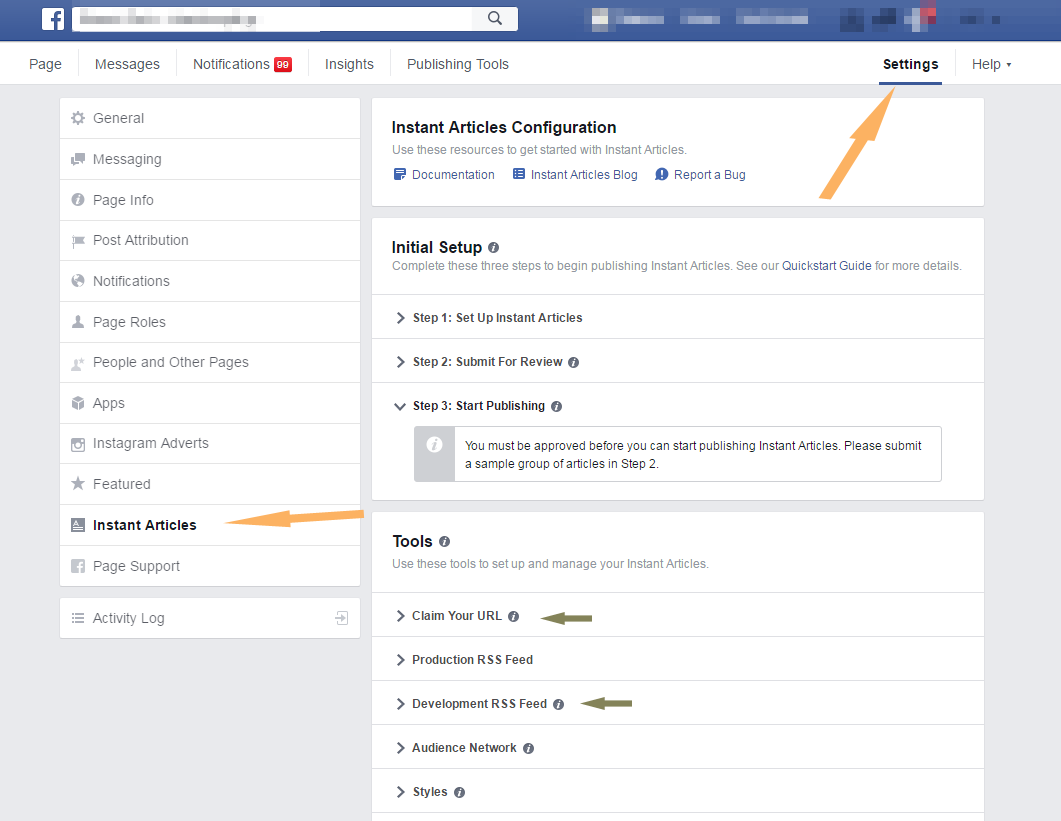Open Page Roles settings

(x=210, y=321)
